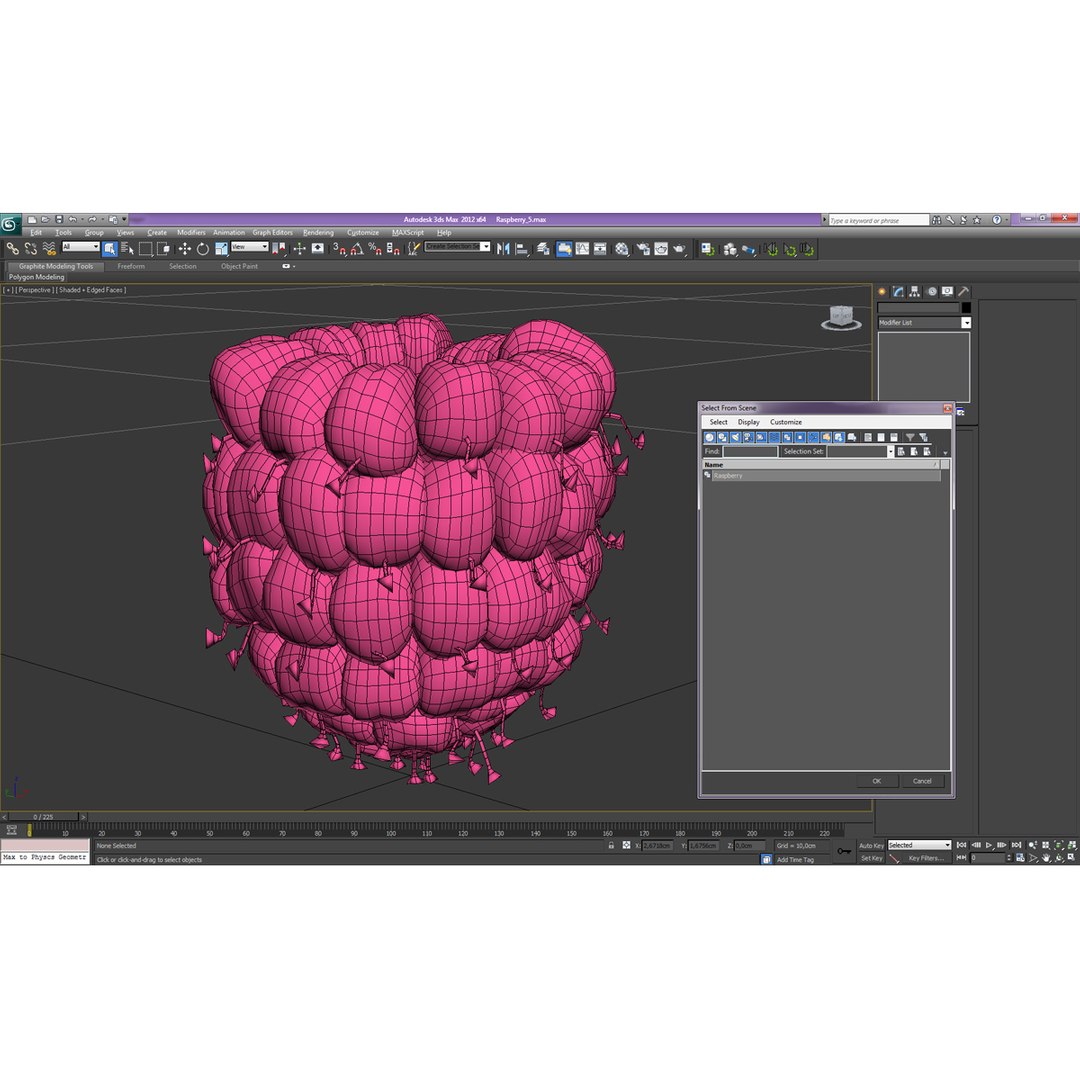Open the Select by Name tool
1080x1080 pixels.
pos(127,249)
